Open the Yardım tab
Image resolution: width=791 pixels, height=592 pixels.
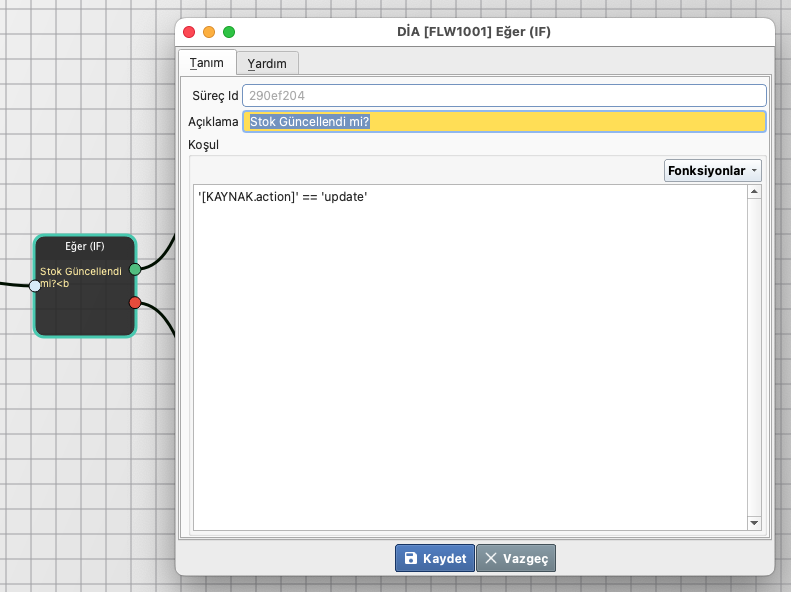point(267,63)
